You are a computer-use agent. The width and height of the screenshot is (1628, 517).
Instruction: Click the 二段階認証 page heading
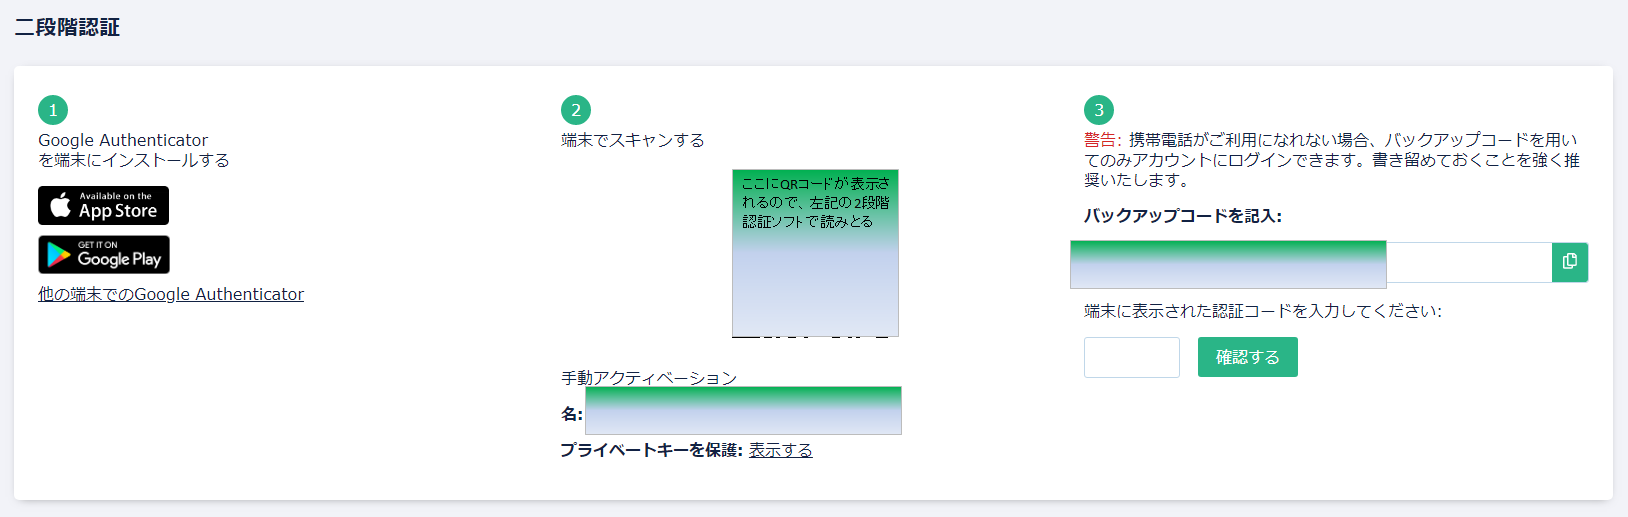click(x=67, y=28)
